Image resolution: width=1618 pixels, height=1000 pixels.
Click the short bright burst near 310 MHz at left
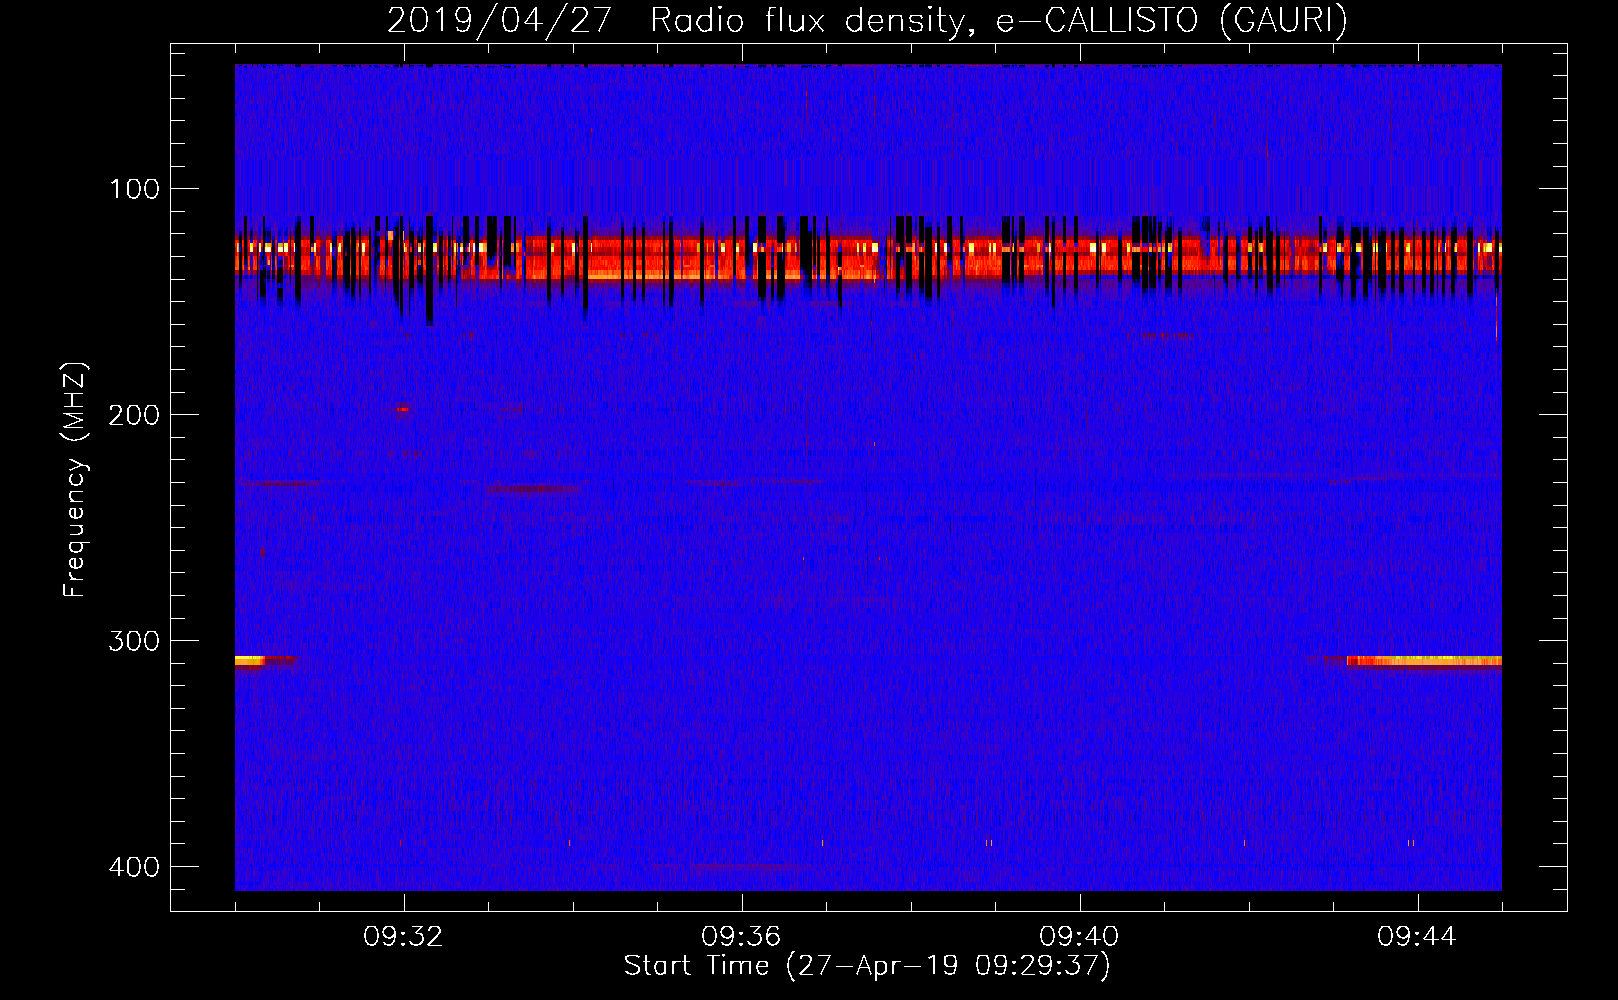click(x=250, y=661)
